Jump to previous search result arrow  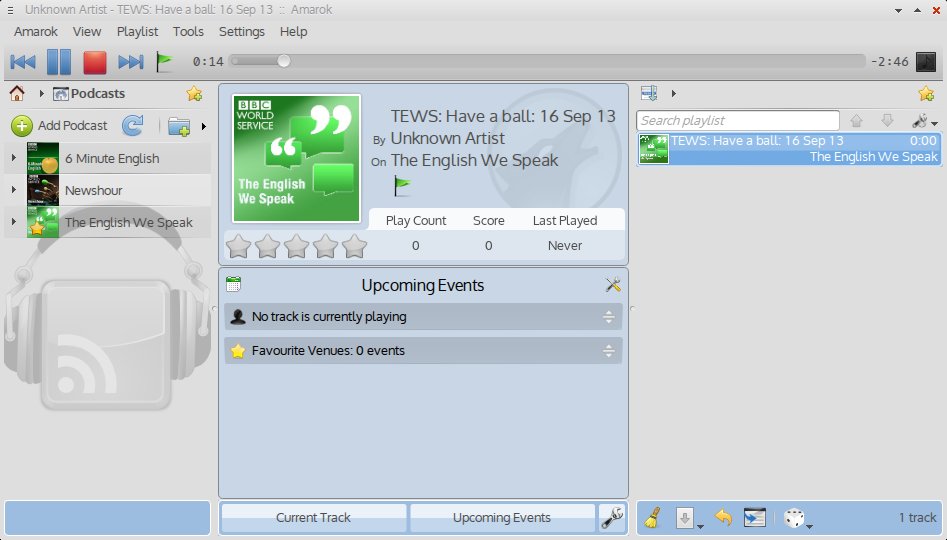pyautogui.click(x=856, y=121)
